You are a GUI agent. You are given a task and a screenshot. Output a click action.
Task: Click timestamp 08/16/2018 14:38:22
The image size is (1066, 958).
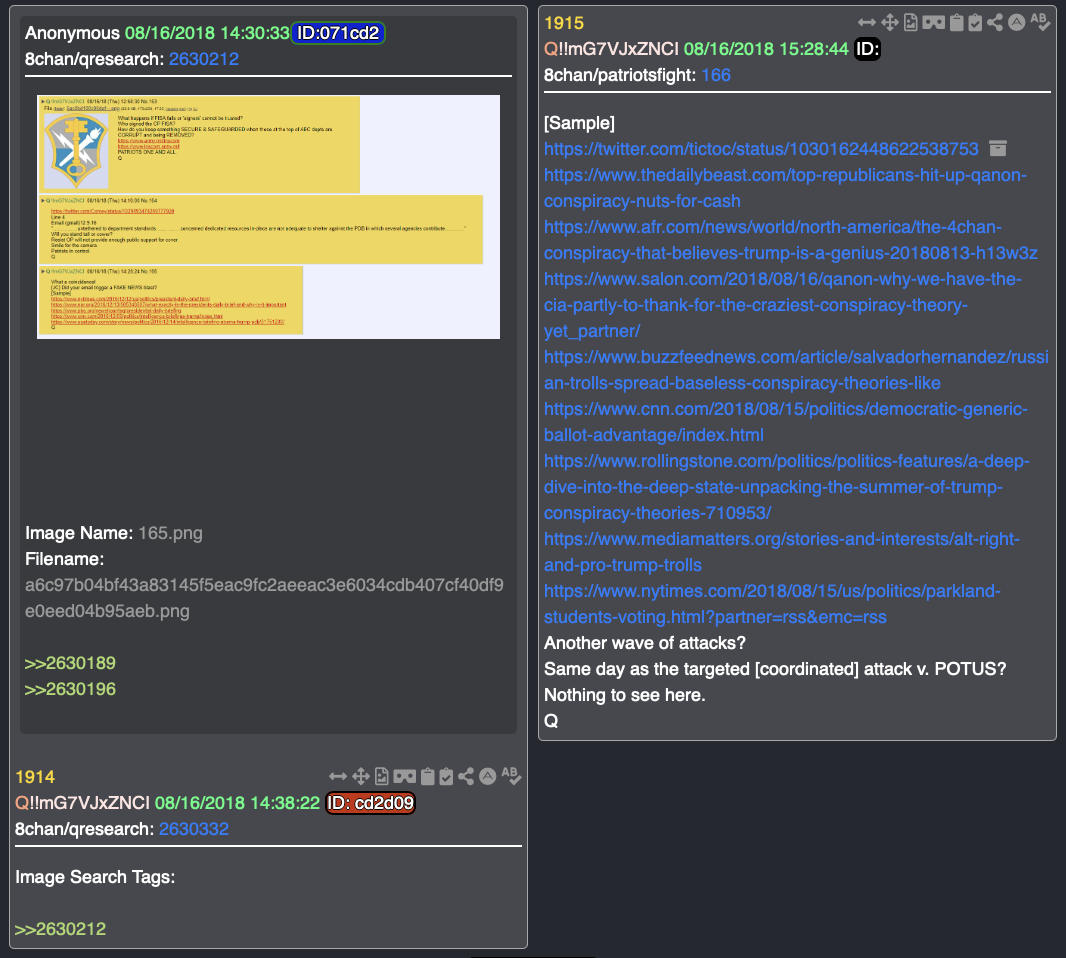(x=237, y=803)
